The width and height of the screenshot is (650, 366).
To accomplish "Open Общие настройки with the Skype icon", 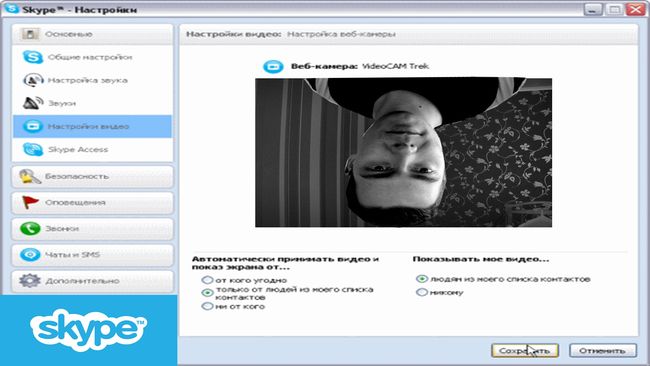I will coord(32,57).
